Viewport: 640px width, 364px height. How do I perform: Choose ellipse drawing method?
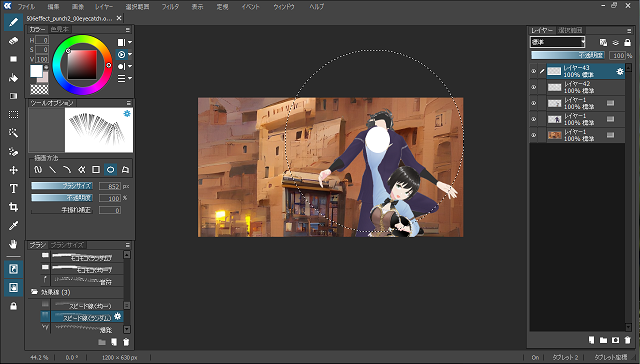(110, 169)
